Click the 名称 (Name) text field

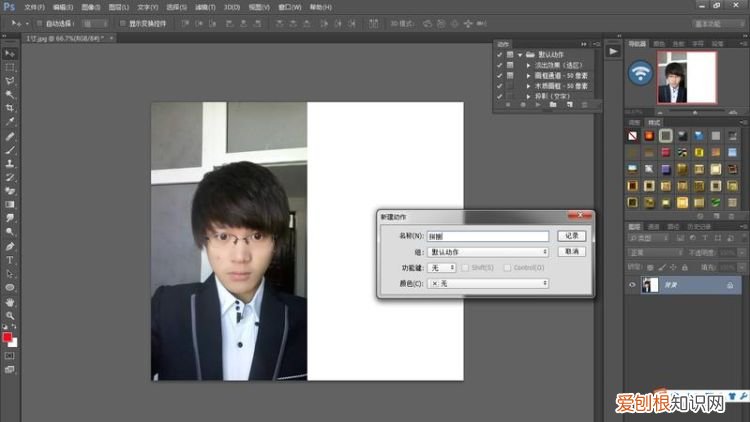click(488, 237)
